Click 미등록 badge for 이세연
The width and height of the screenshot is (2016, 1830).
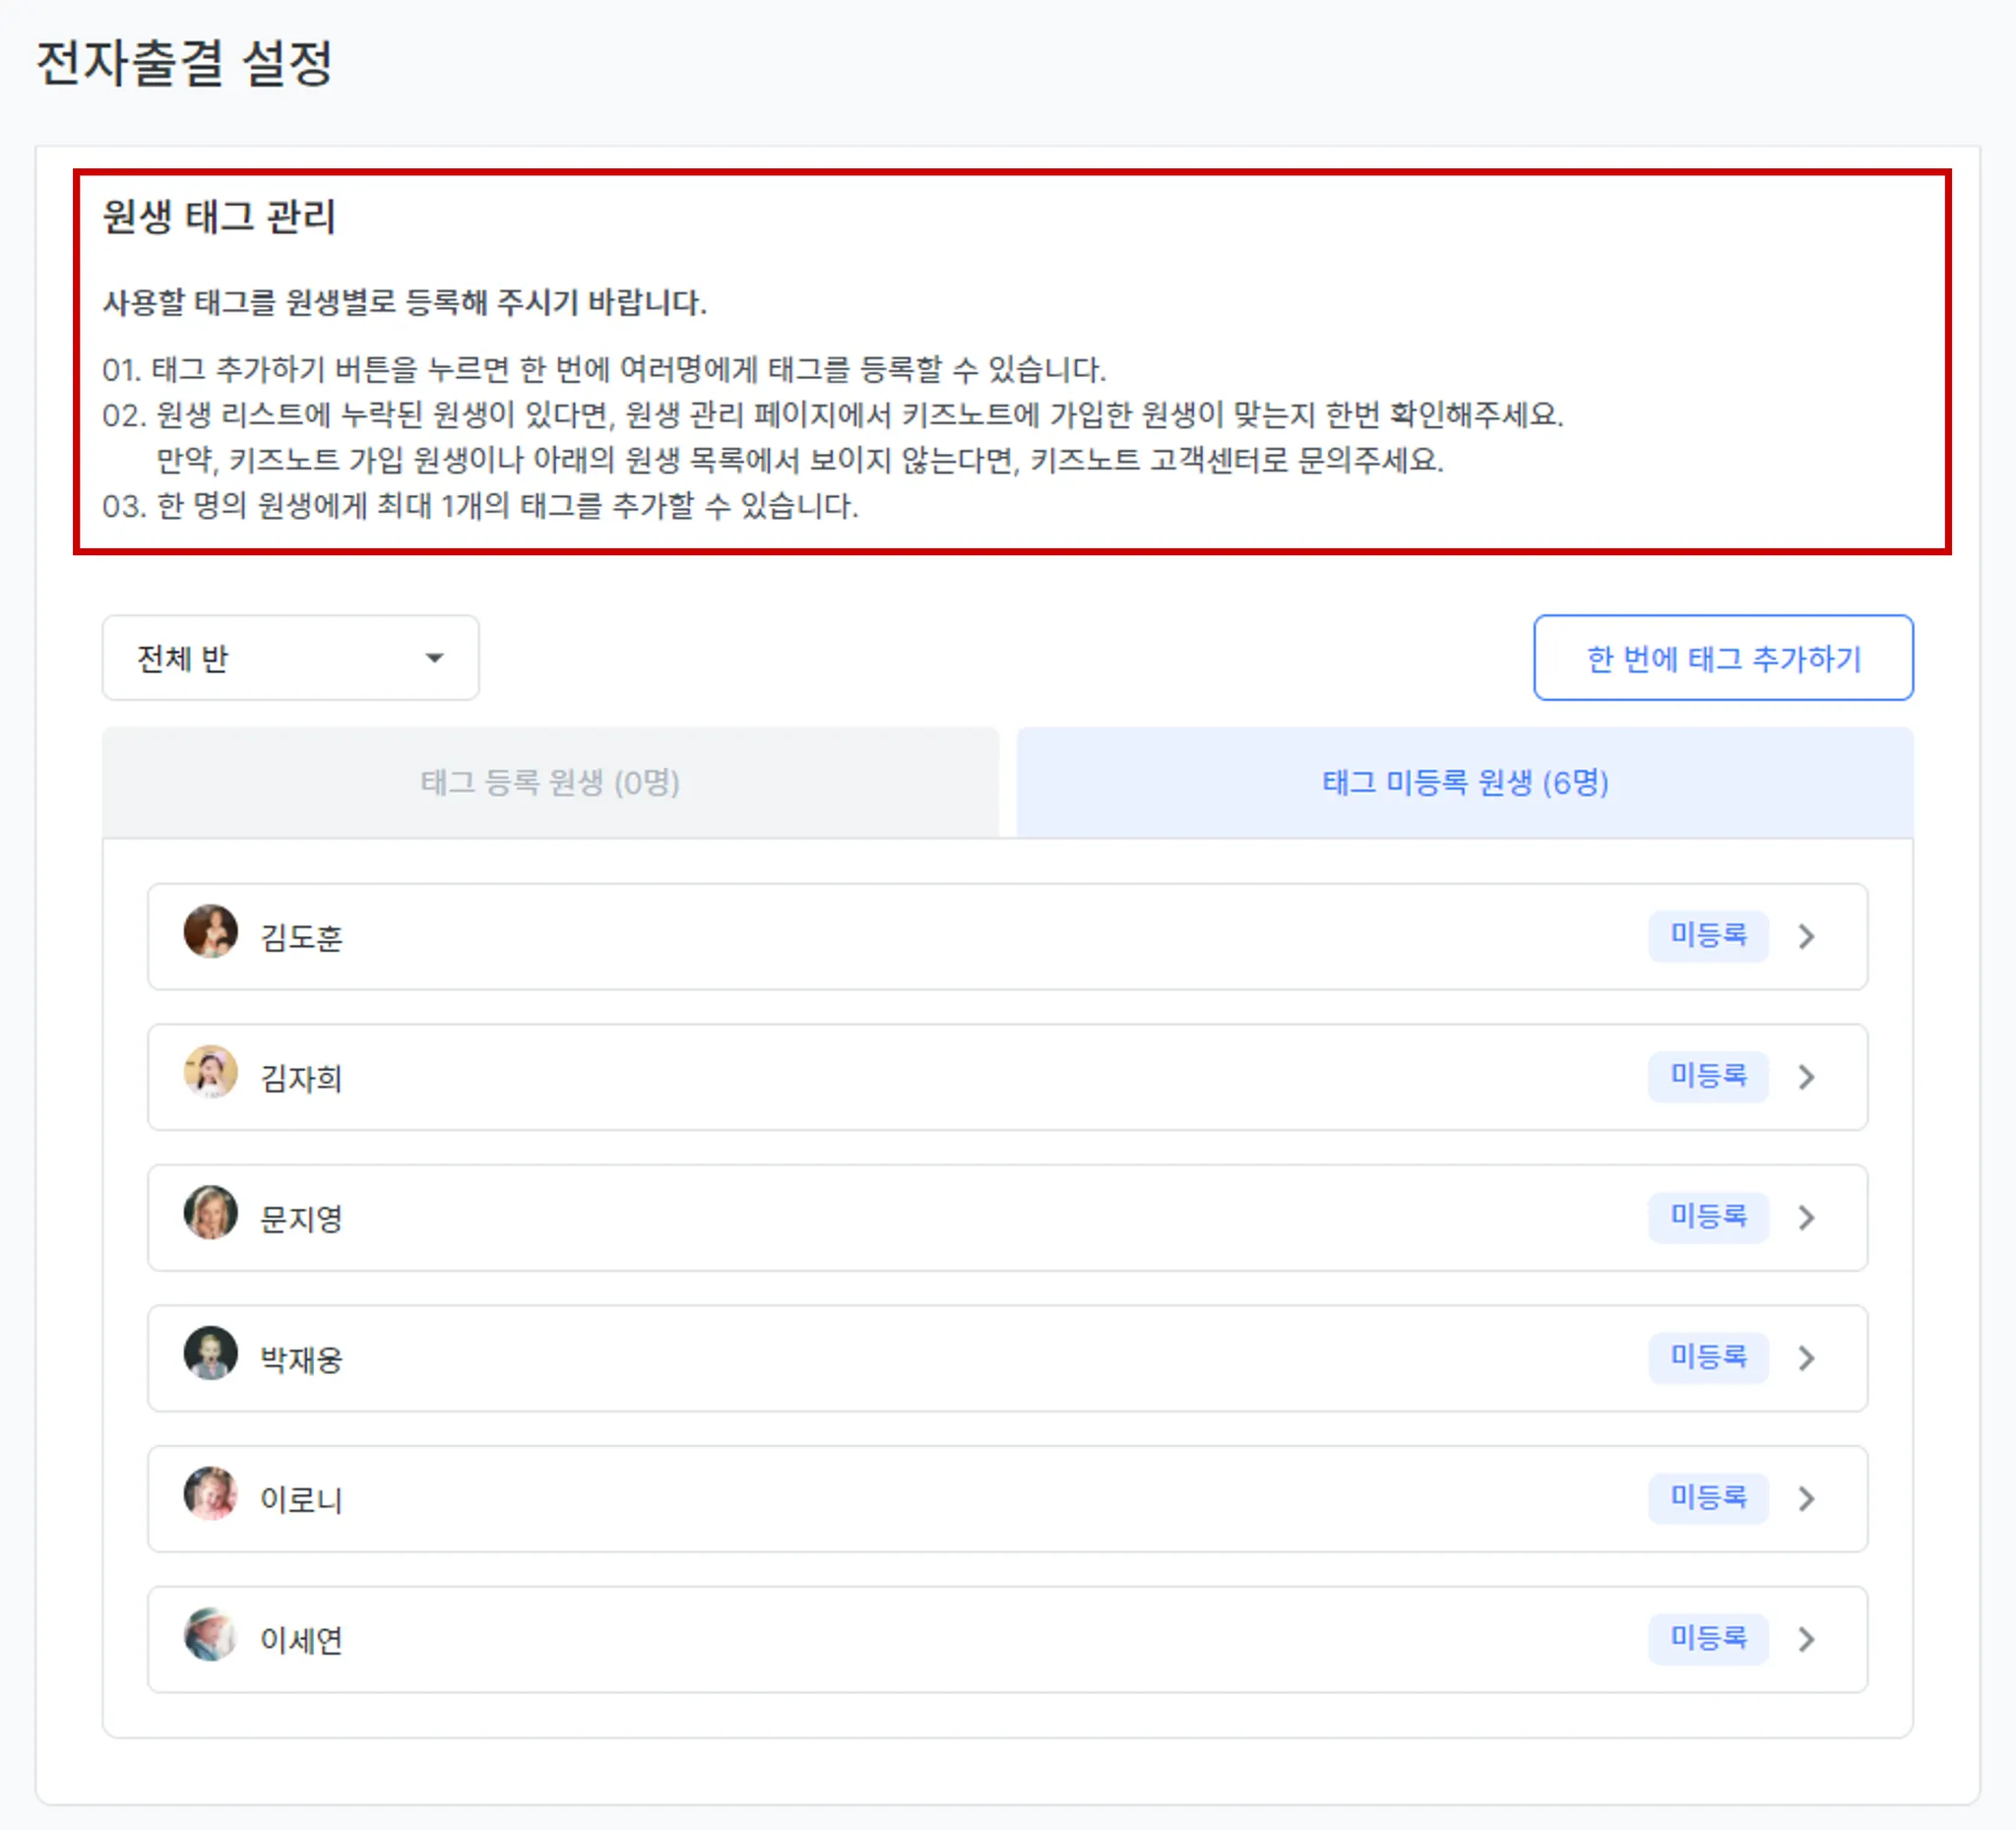coord(1707,1638)
